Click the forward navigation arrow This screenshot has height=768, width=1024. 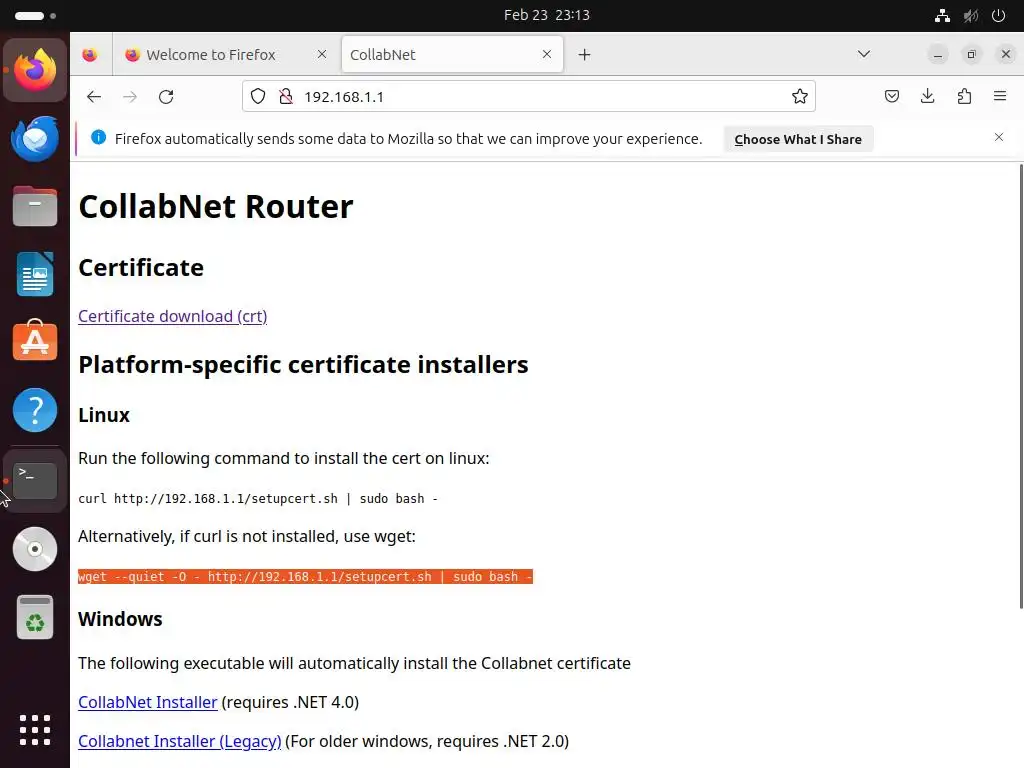point(130,97)
